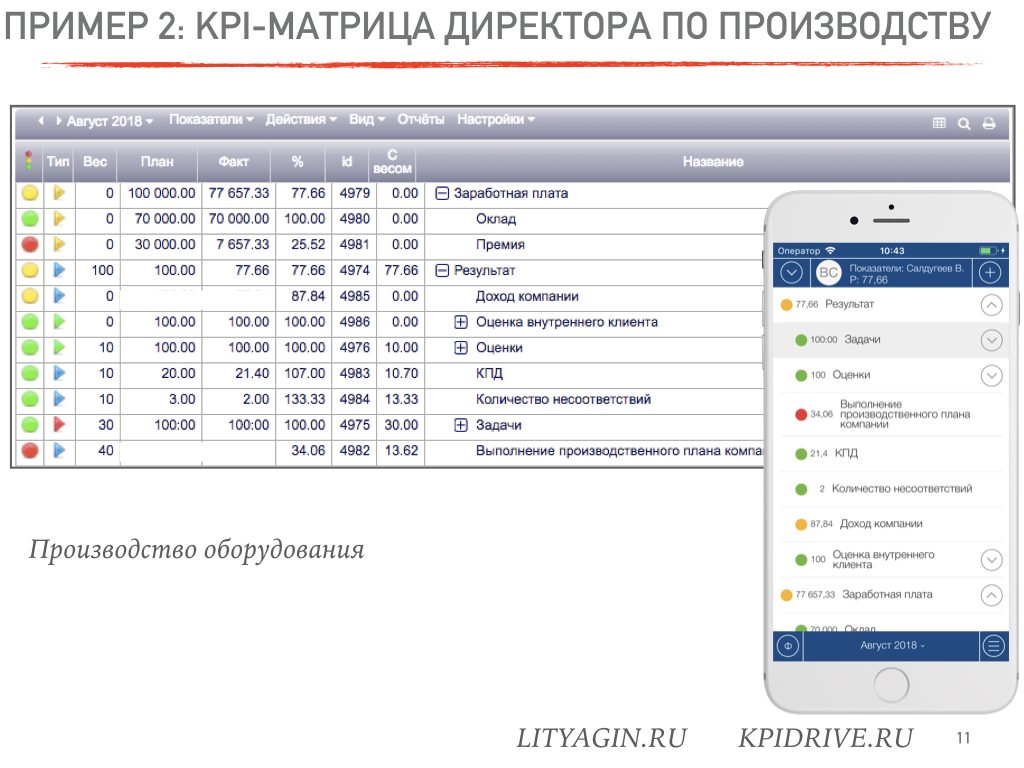Open the Настройки menu

click(x=496, y=120)
